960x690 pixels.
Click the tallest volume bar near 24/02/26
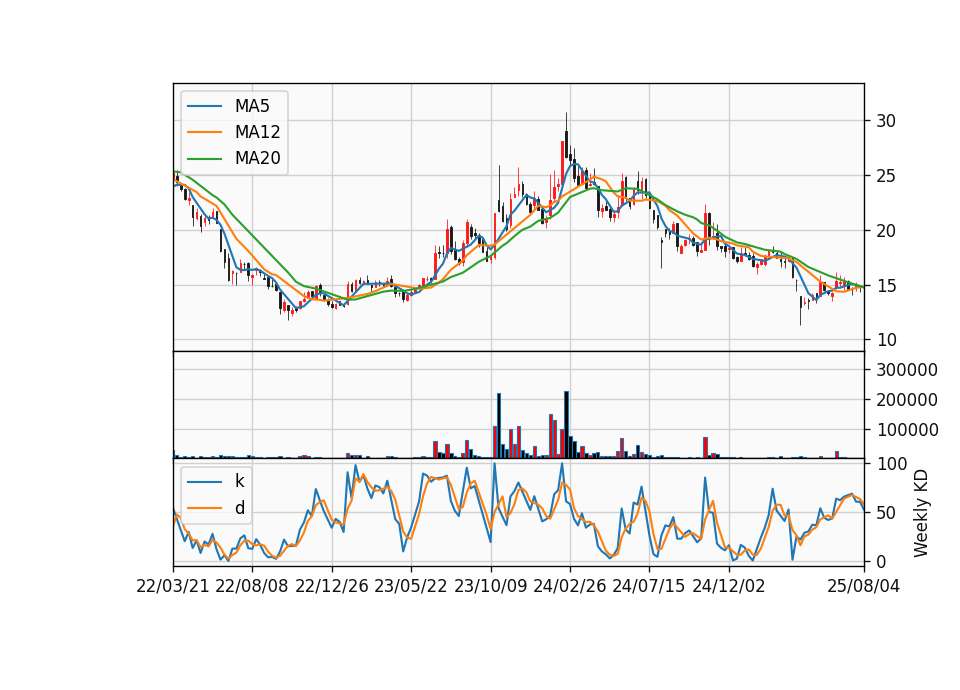[x=566, y=425]
